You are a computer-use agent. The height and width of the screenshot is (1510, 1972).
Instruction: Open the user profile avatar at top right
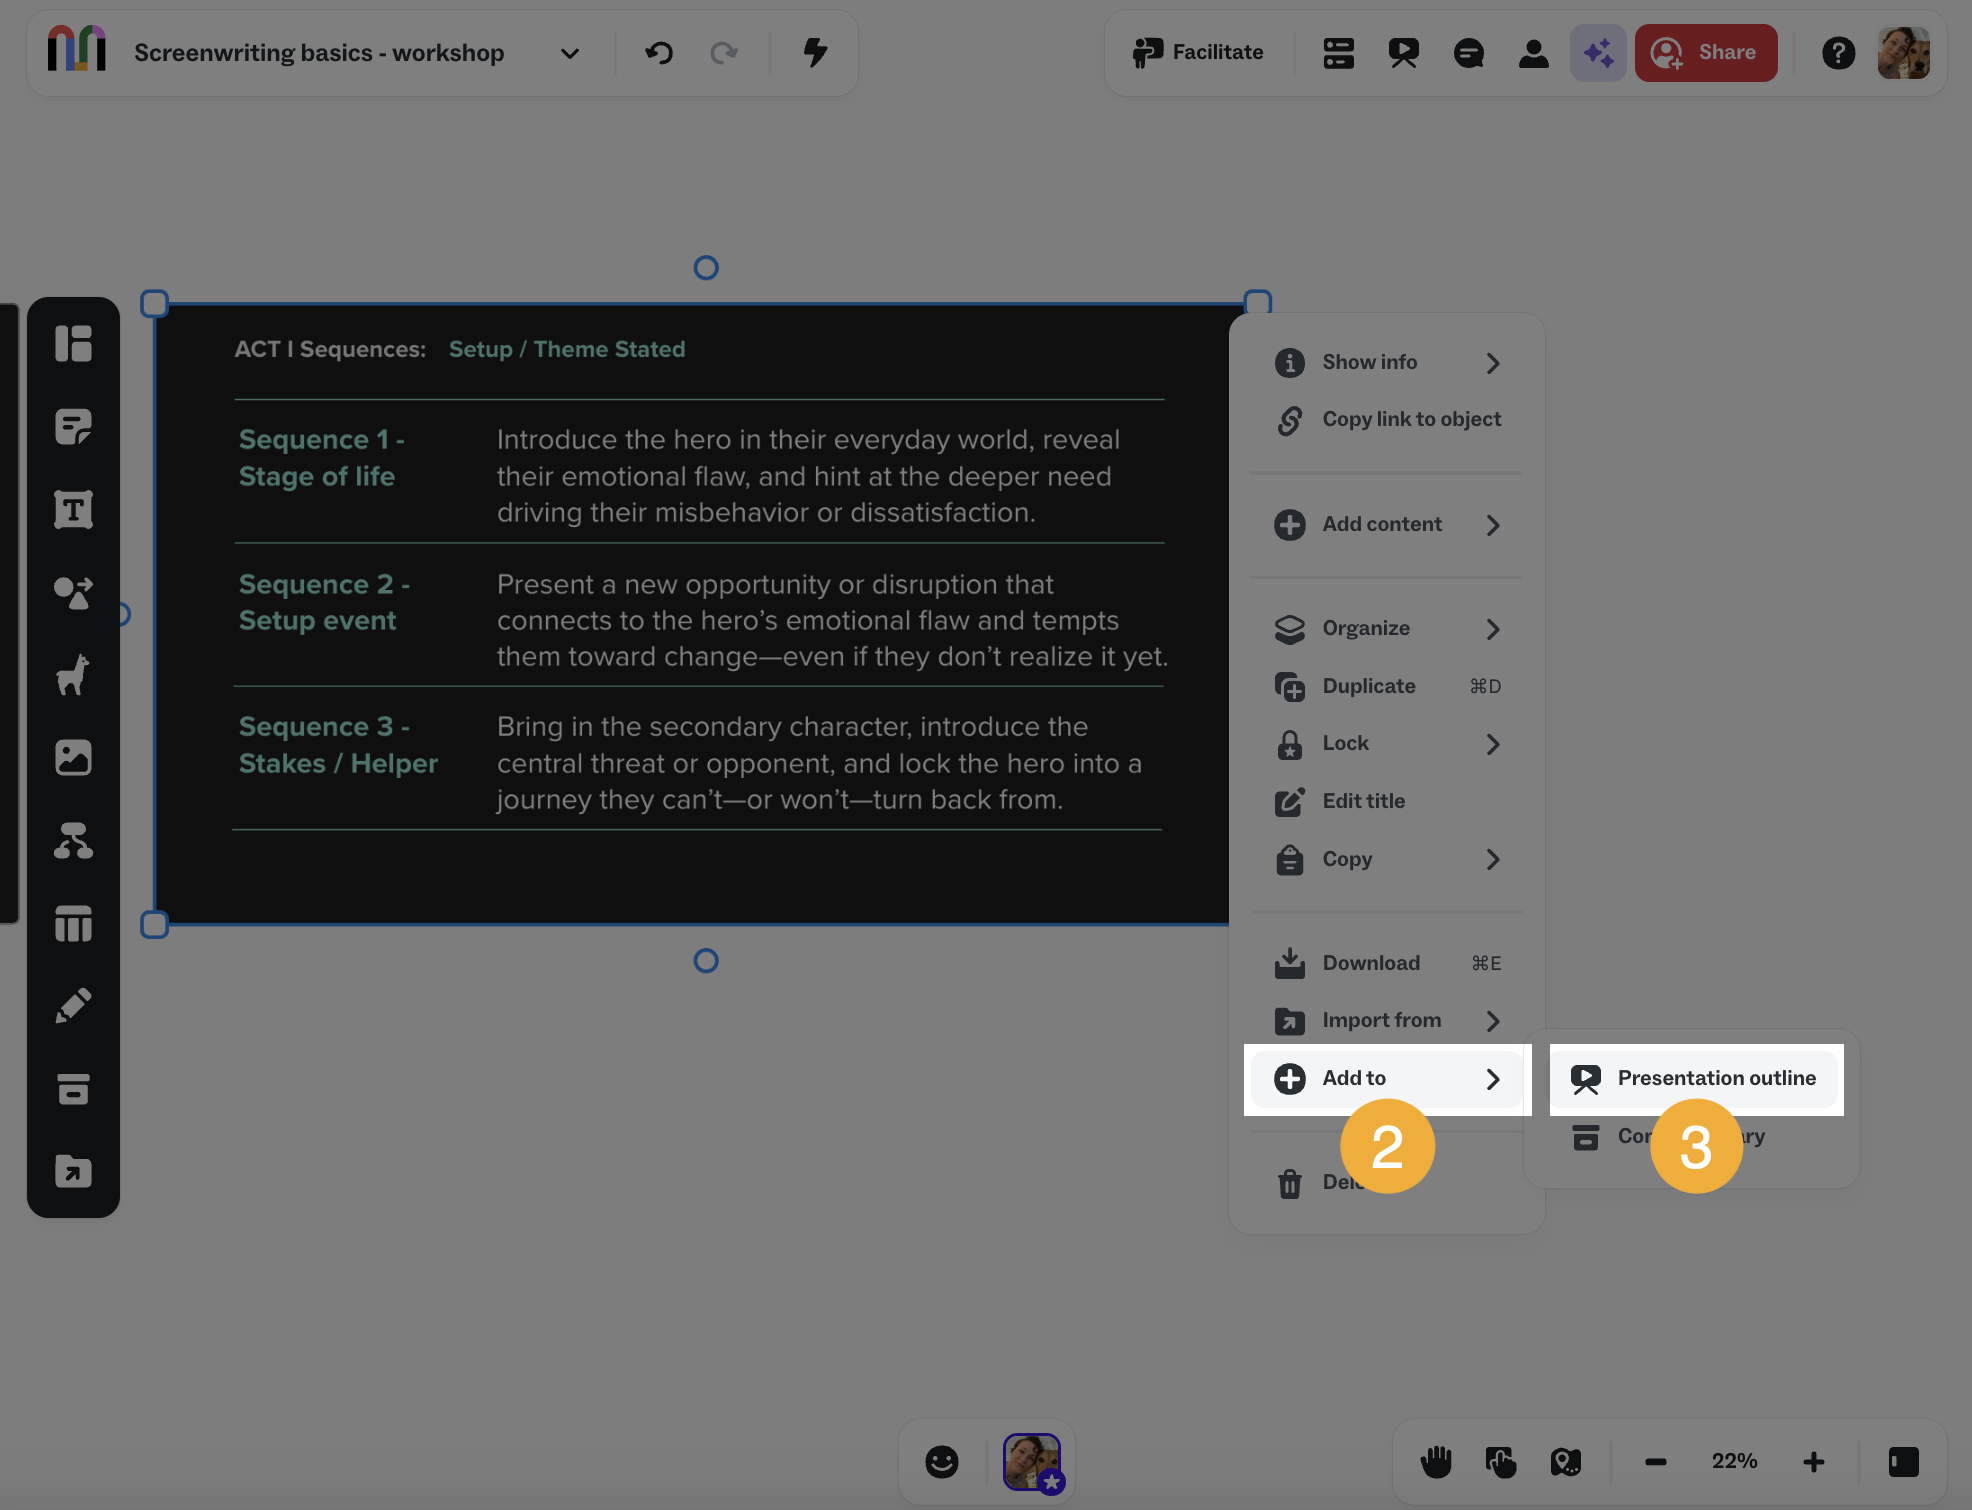tap(1903, 53)
